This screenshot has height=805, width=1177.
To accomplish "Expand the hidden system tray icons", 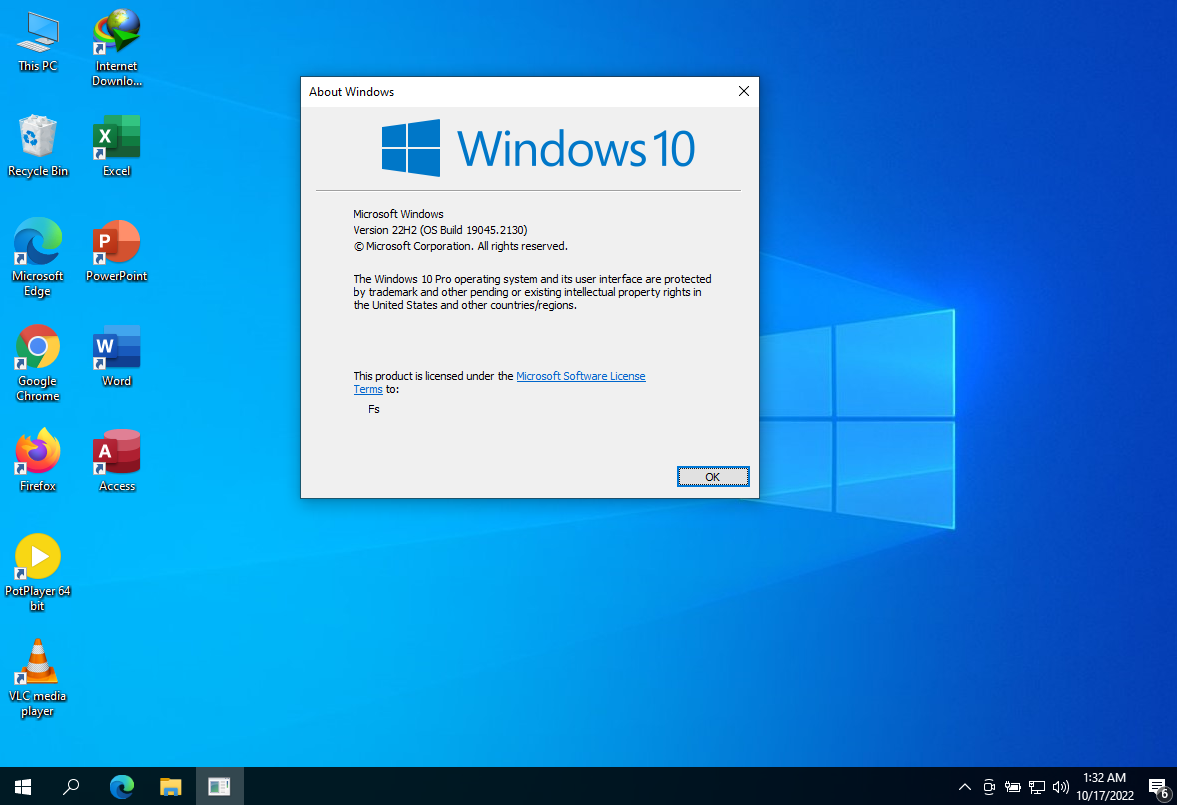I will pyautogui.click(x=964, y=786).
